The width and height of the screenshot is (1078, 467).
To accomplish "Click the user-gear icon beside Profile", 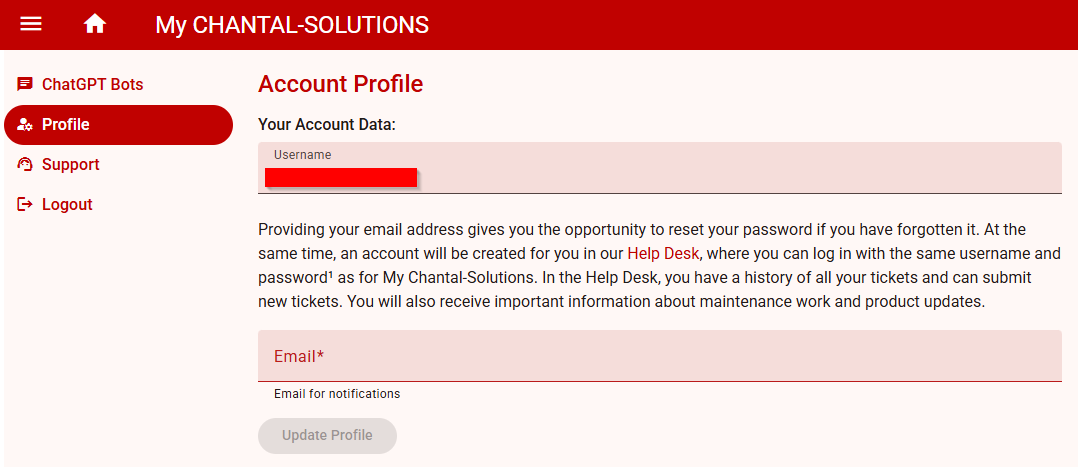I will click(x=25, y=125).
